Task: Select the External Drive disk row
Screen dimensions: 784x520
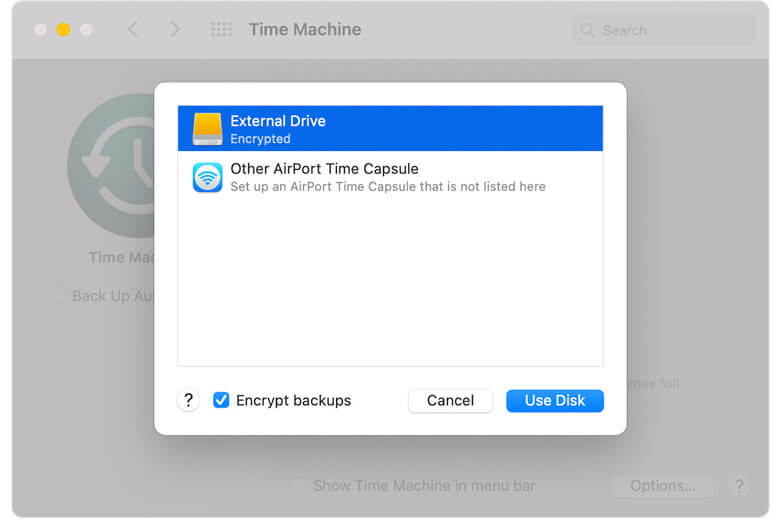Action: pos(390,128)
